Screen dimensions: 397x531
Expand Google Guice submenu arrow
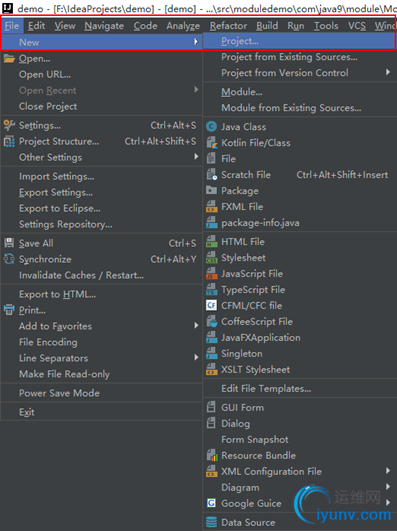click(x=388, y=503)
